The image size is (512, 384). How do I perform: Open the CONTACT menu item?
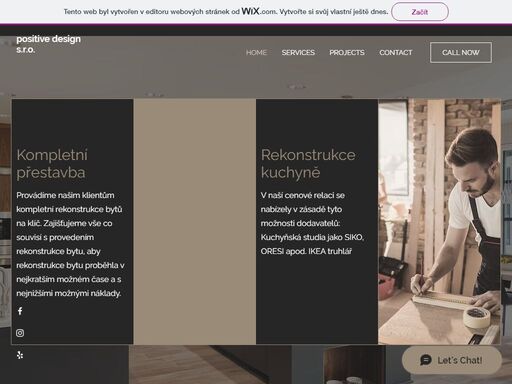pyautogui.click(x=396, y=53)
